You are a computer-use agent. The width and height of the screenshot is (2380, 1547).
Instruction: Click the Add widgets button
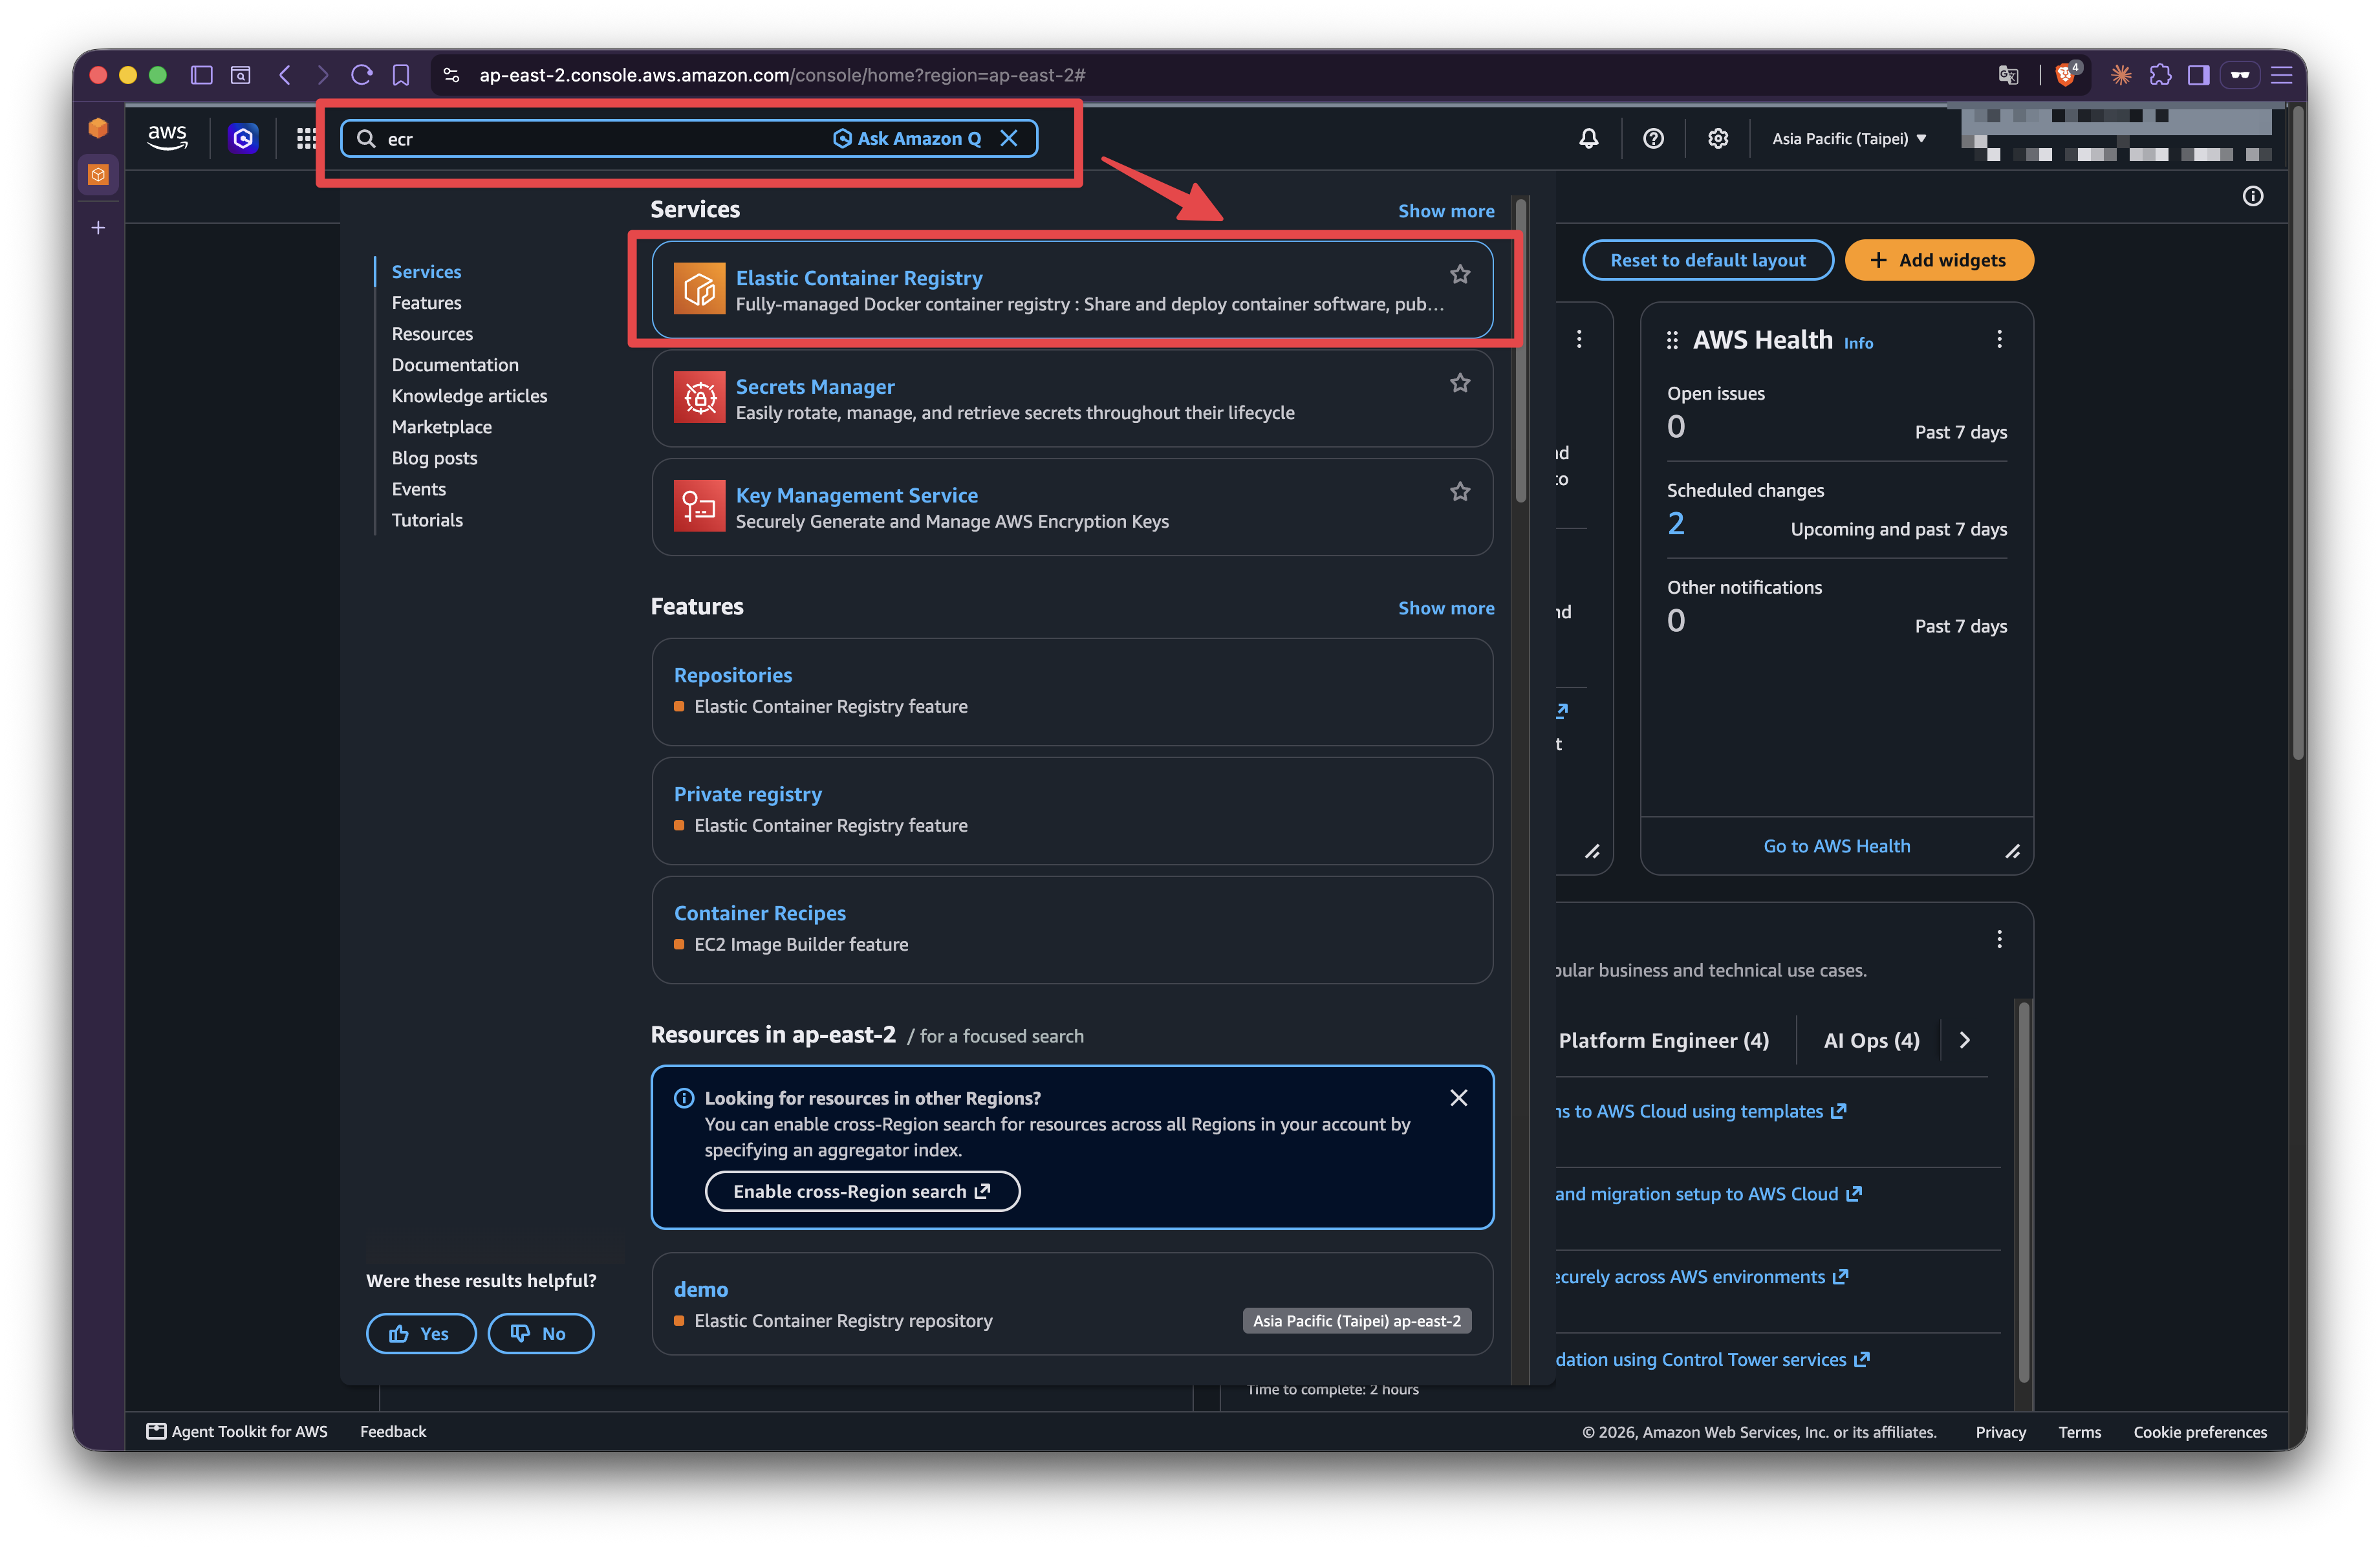[1938, 260]
